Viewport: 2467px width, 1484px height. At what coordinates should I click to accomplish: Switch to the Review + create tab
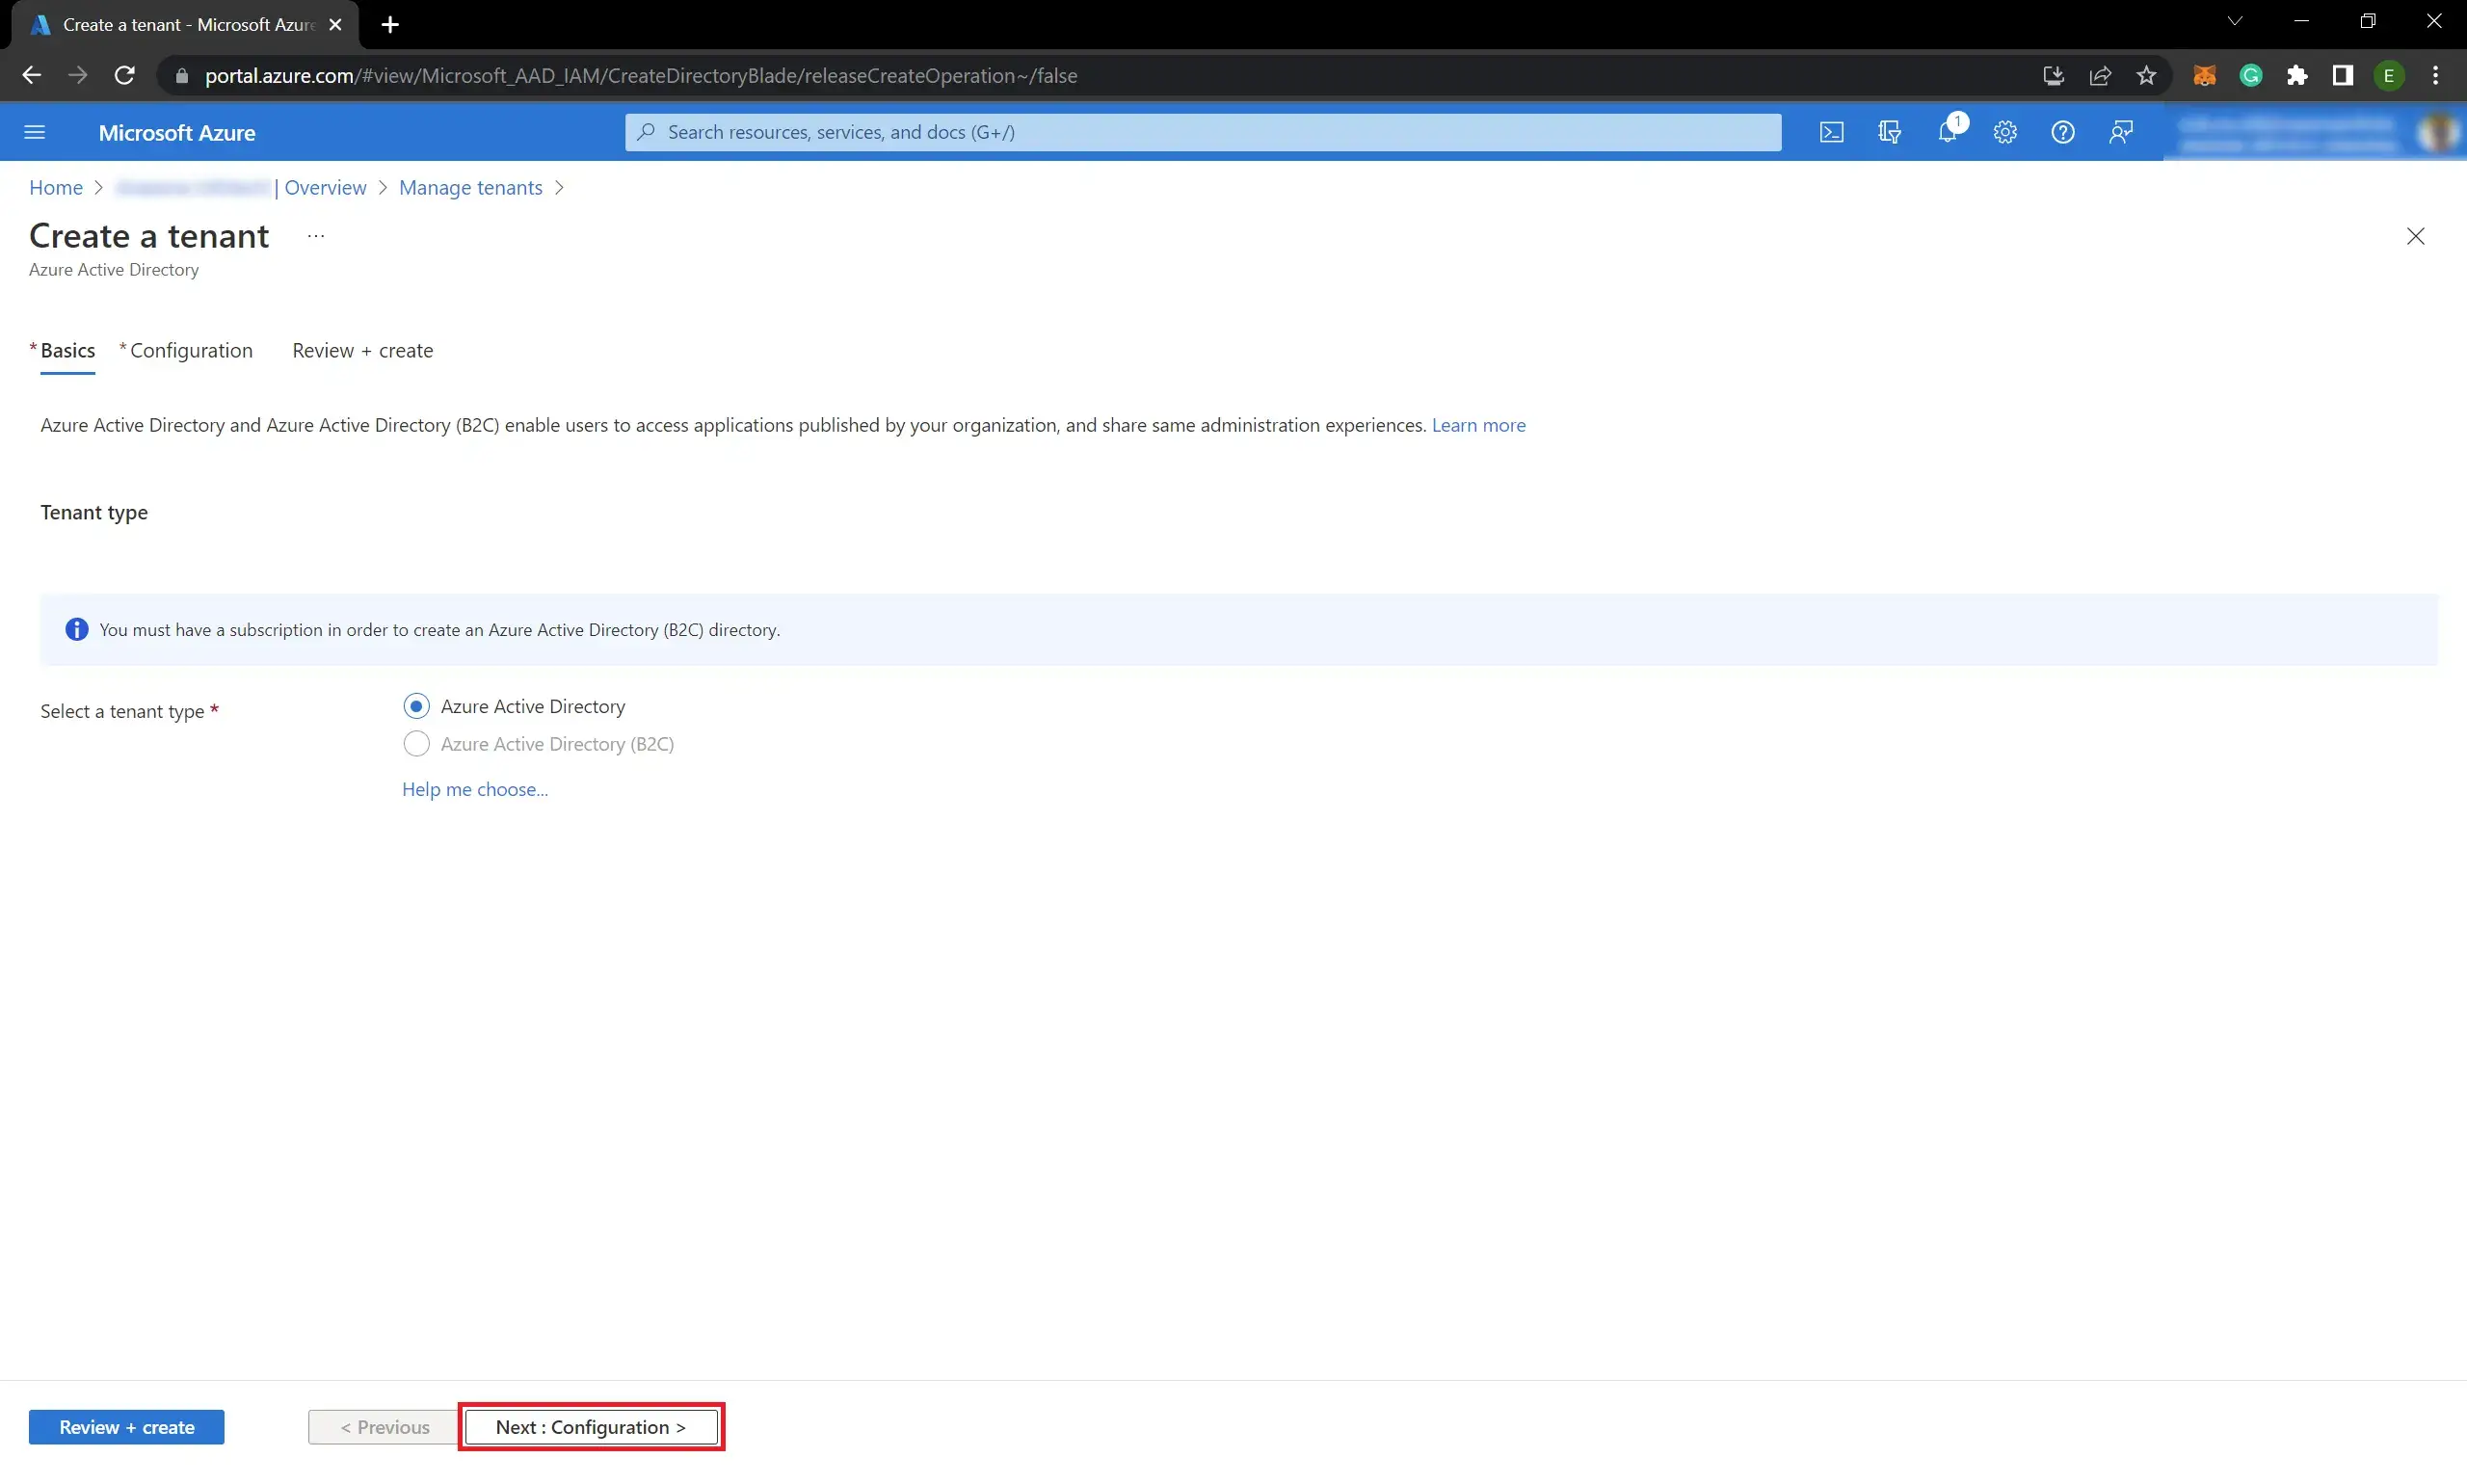362,351
